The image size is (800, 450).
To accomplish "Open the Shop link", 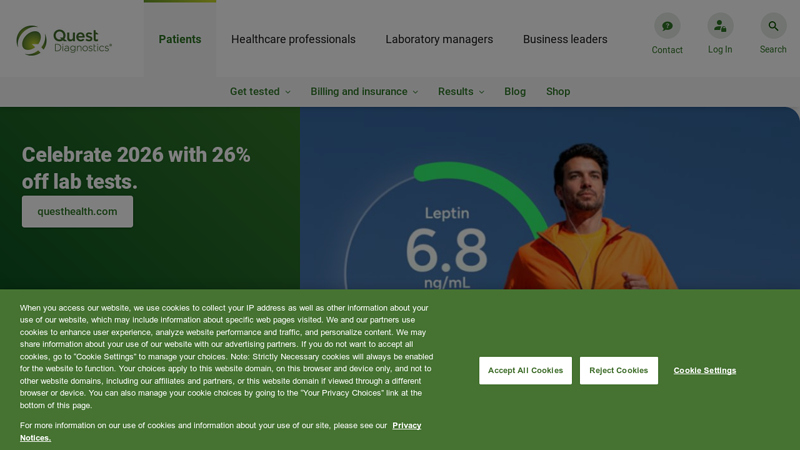I will click(x=558, y=91).
